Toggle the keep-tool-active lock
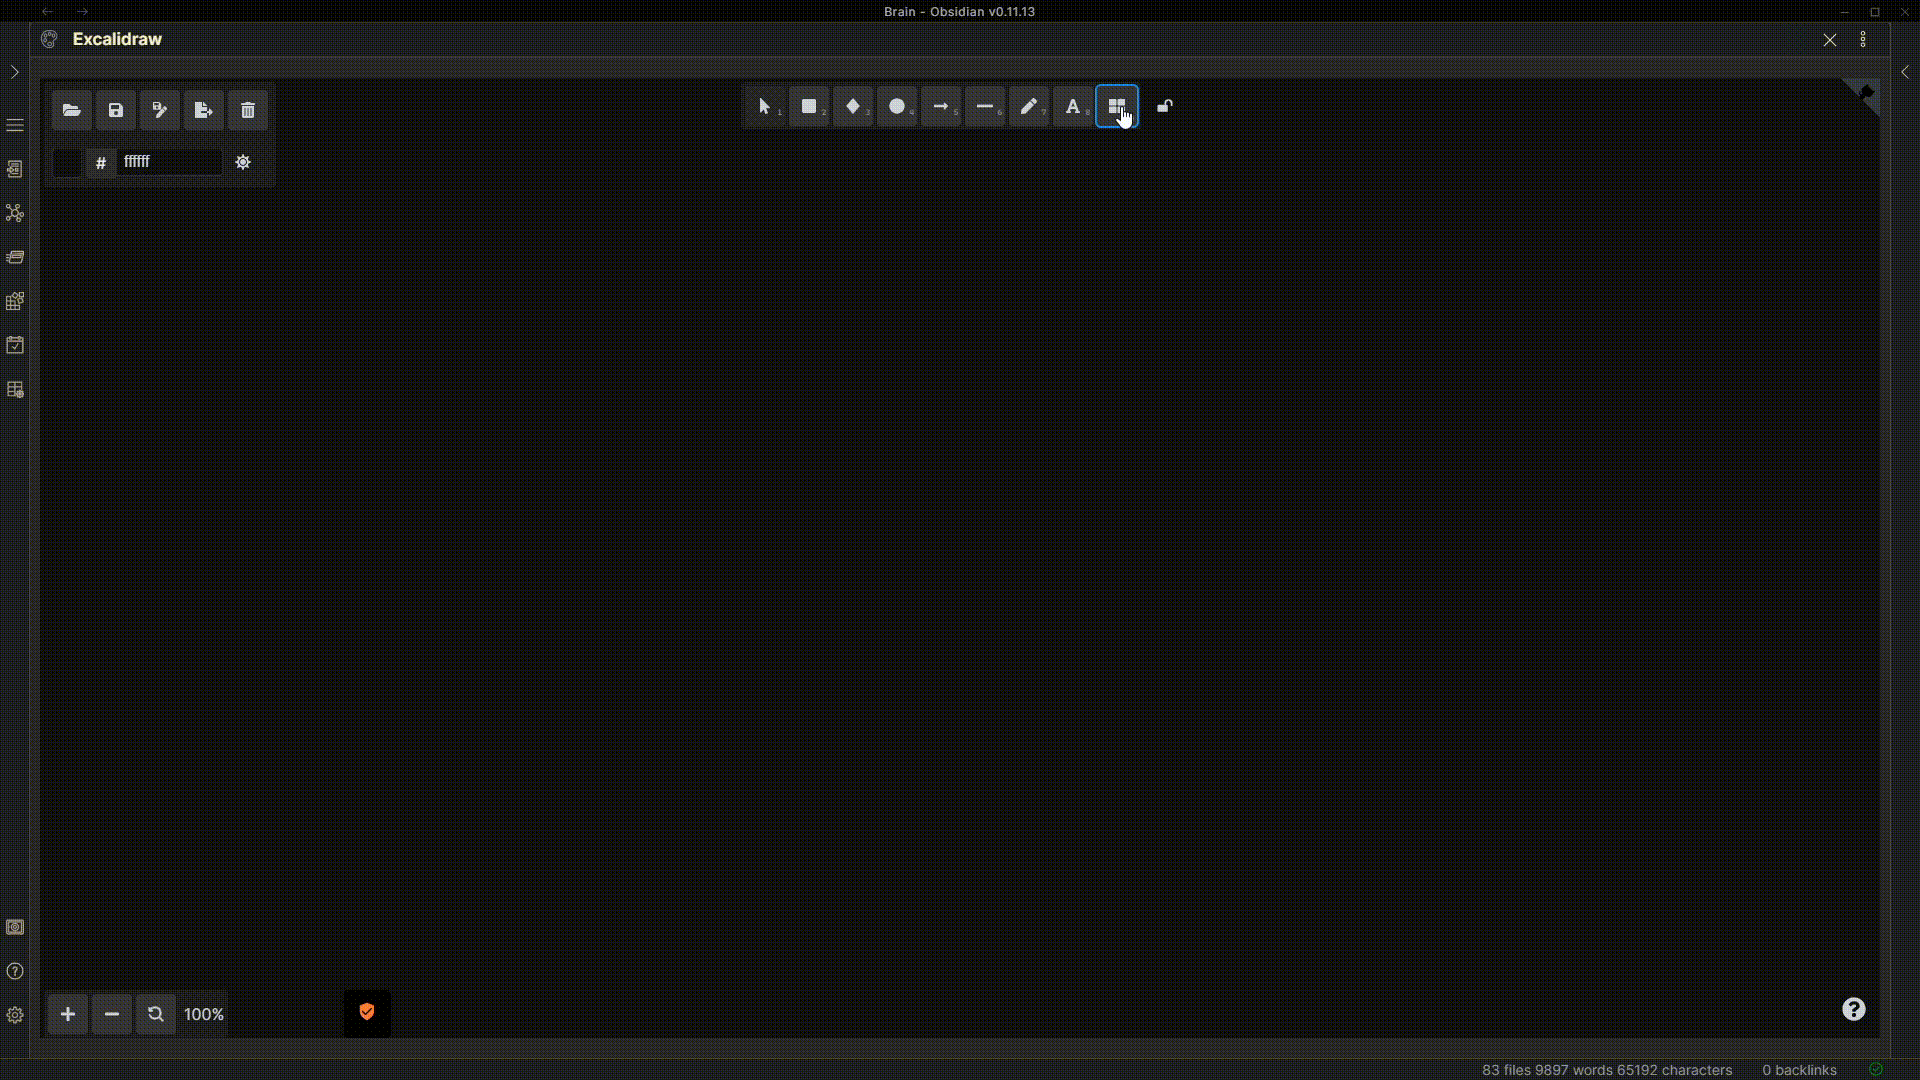 [x=1165, y=107]
